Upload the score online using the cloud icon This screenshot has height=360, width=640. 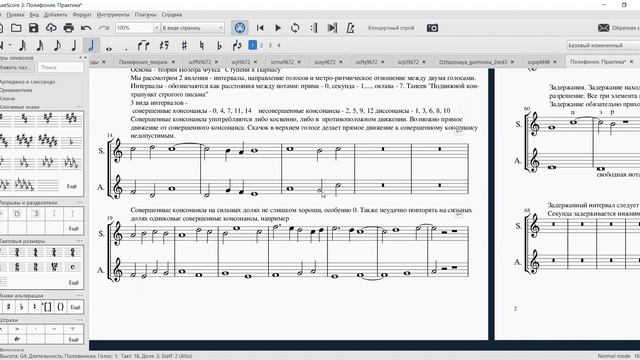(x=51, y=28)
